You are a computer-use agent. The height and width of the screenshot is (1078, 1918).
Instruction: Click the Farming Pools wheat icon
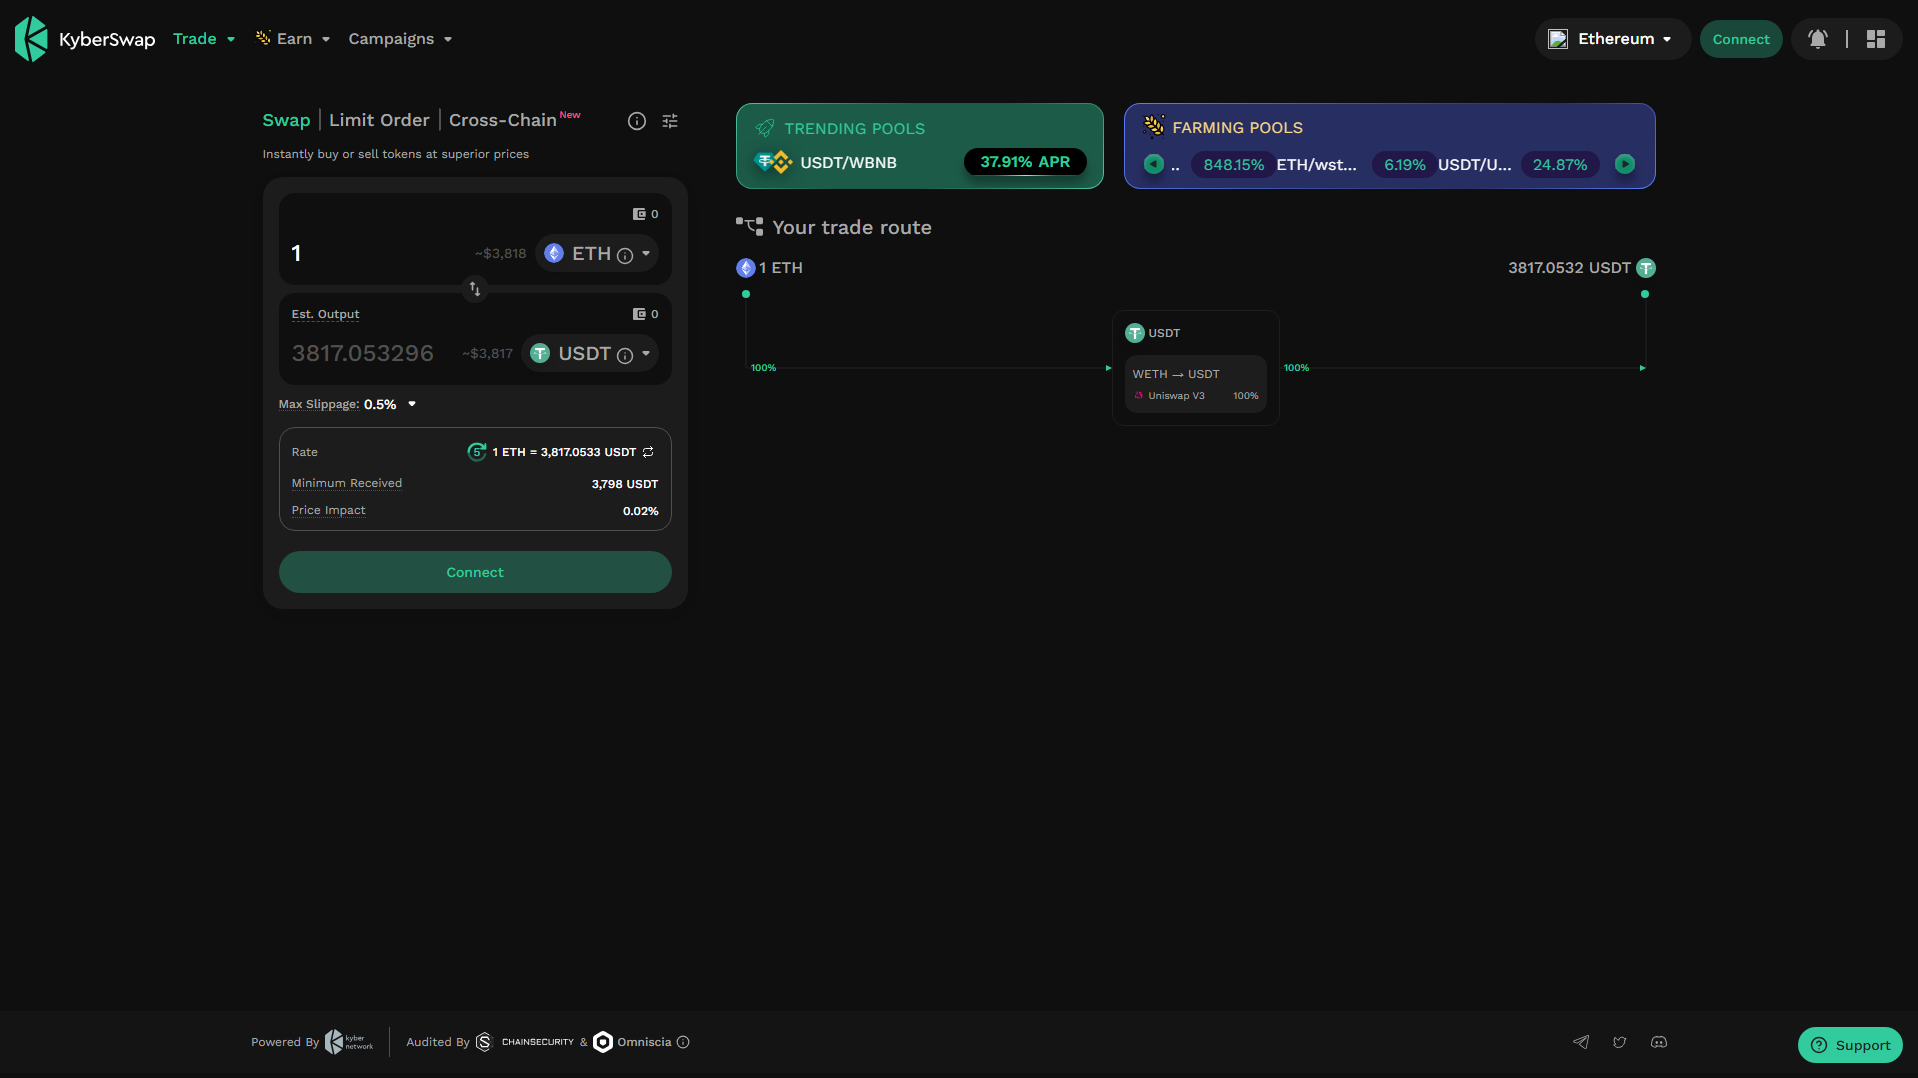point(1154,126)
